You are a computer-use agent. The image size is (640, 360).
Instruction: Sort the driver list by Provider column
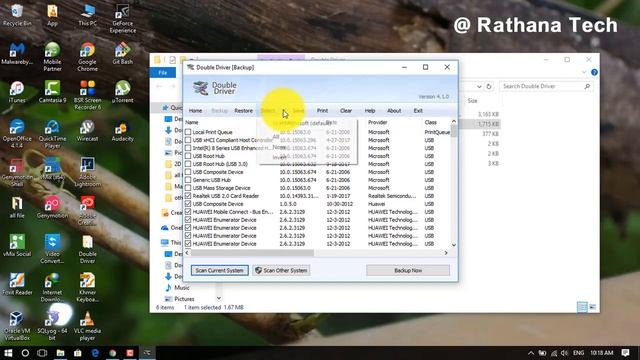(378, 122)
